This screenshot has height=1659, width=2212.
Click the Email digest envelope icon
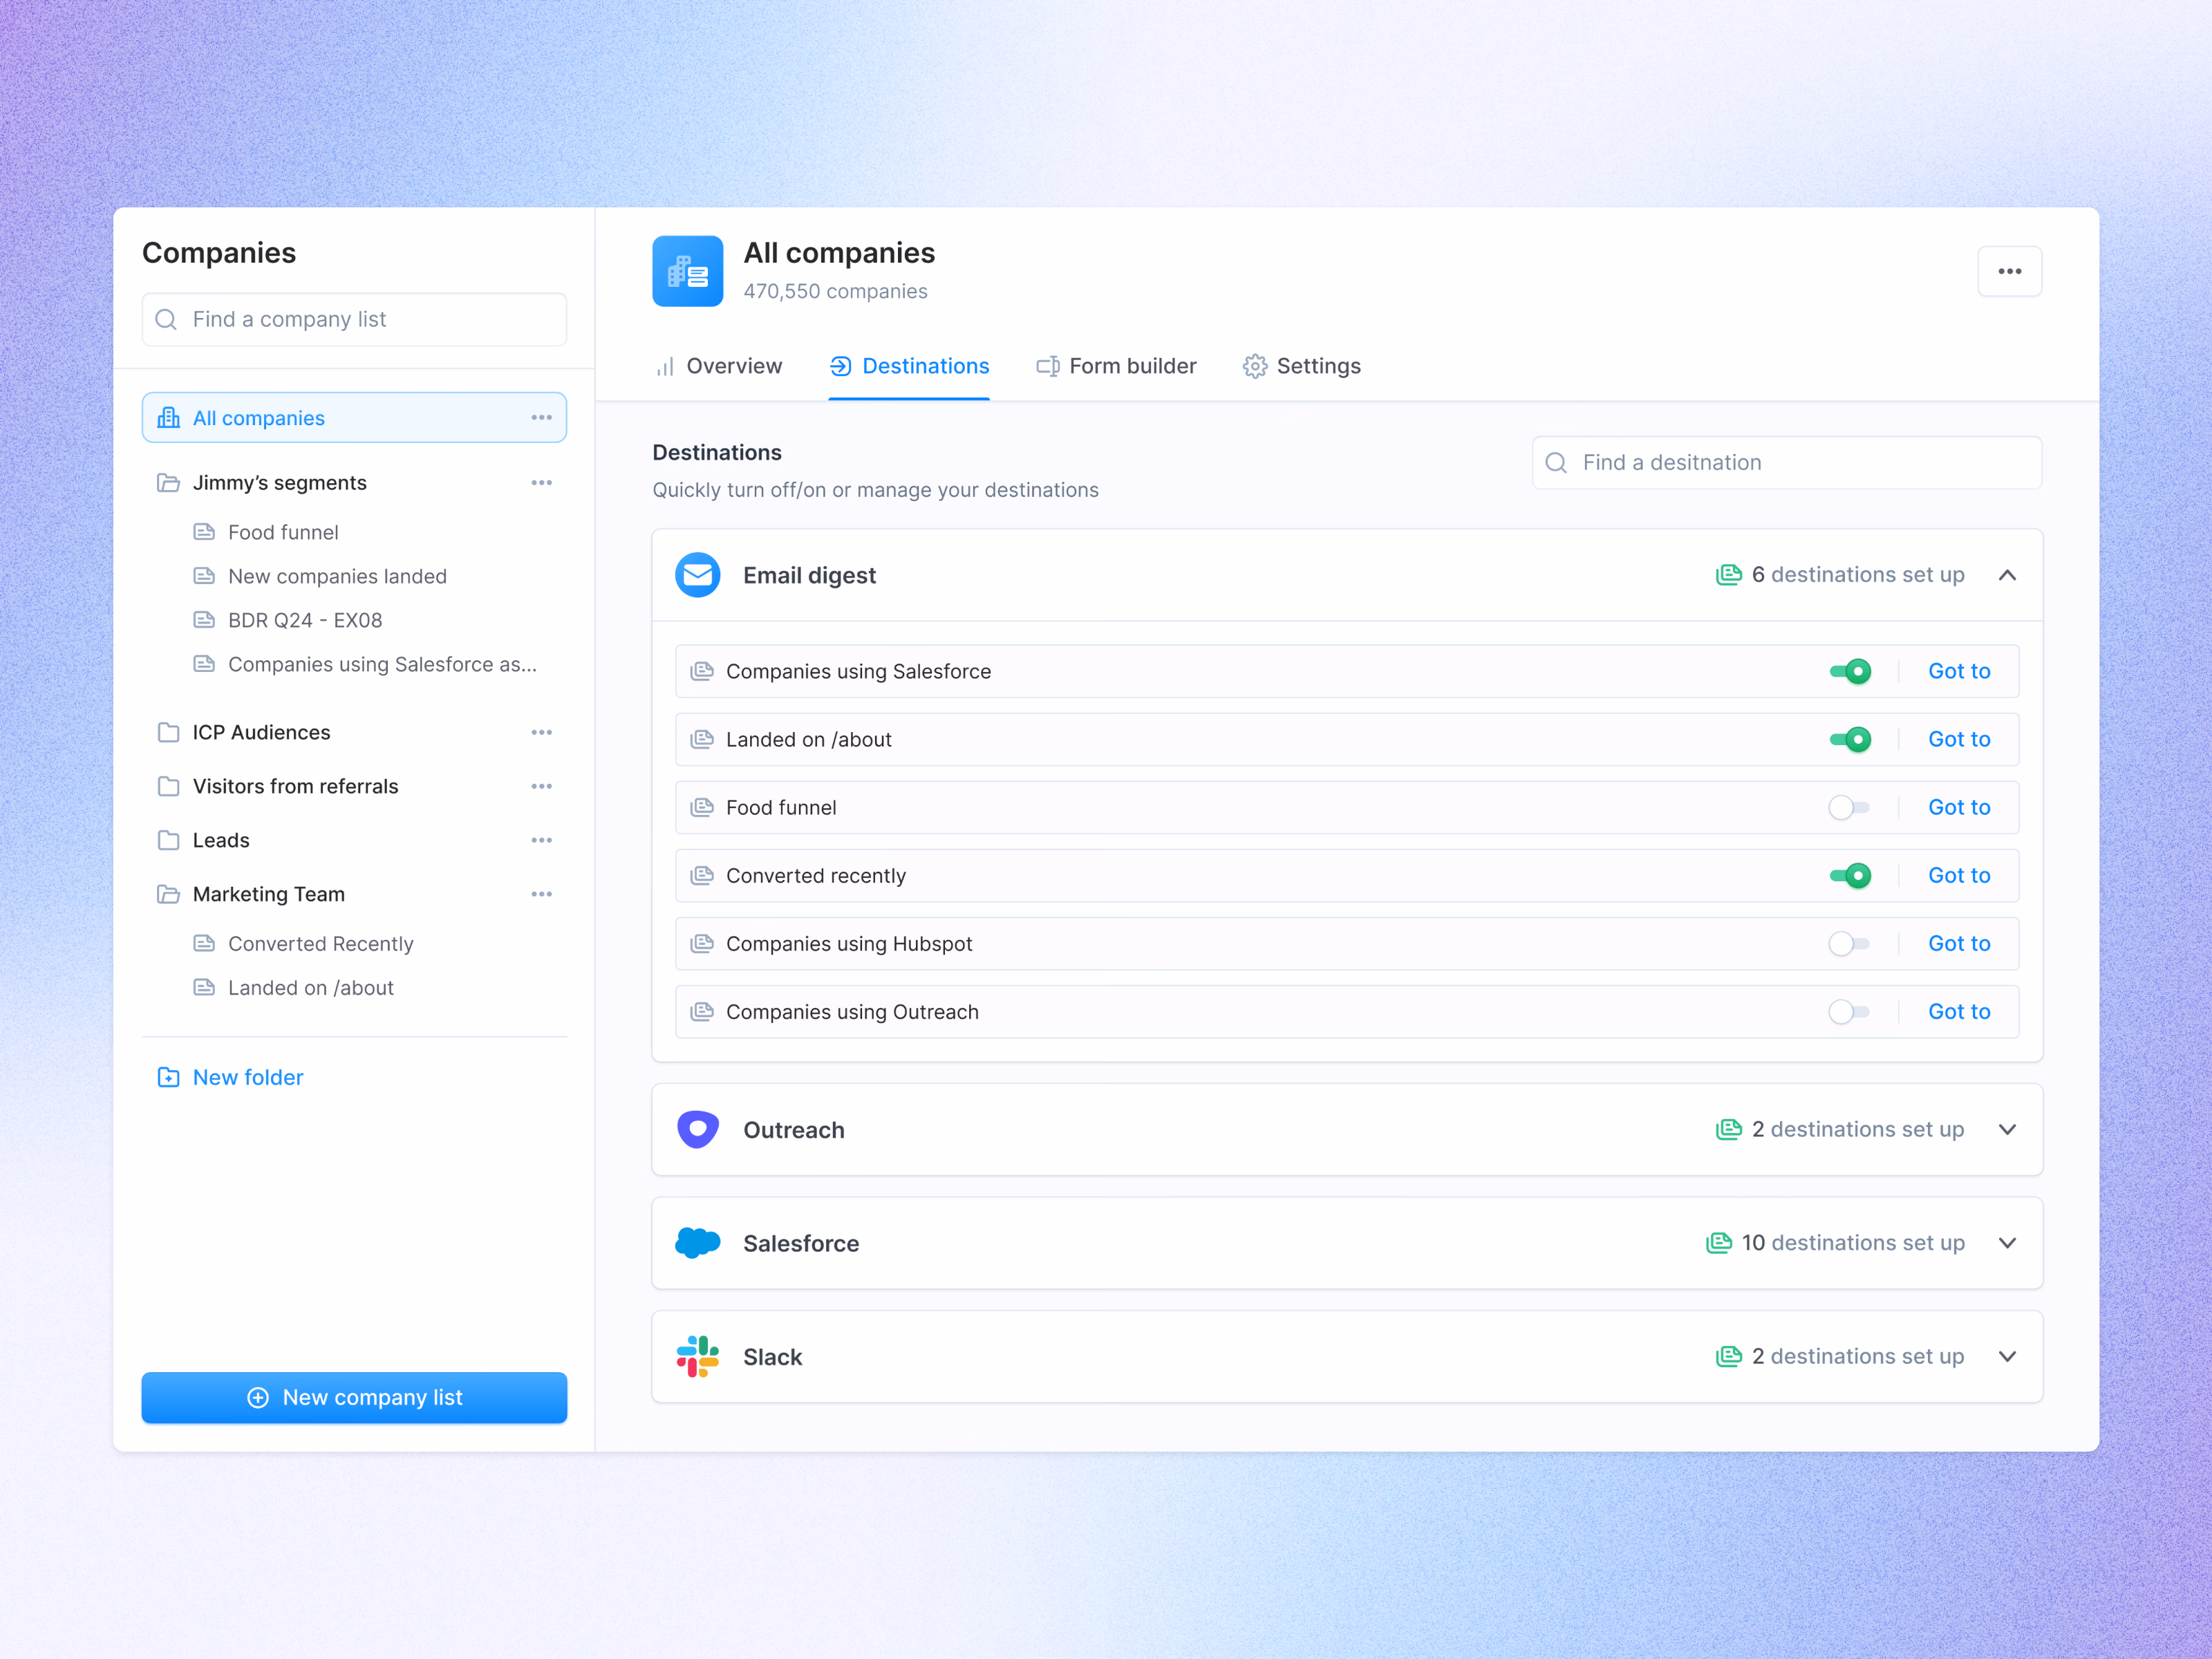(x=698, y=575)
